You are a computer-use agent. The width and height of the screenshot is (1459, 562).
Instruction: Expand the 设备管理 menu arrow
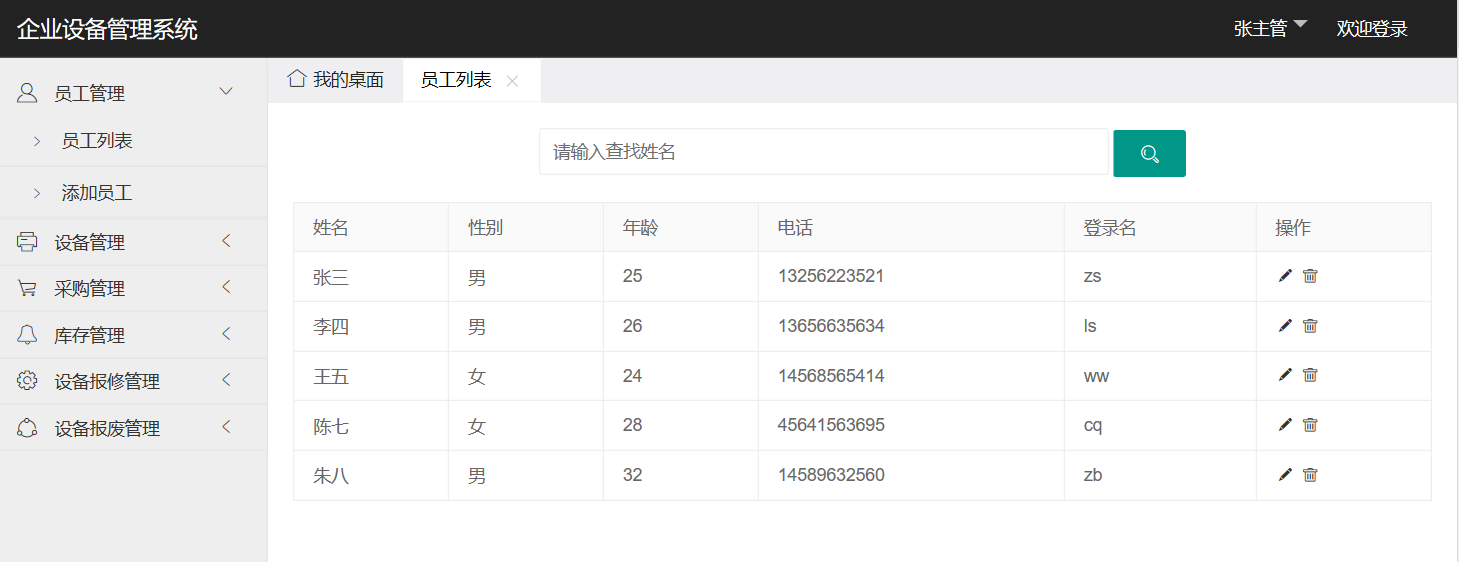click(x=226, y=241)
